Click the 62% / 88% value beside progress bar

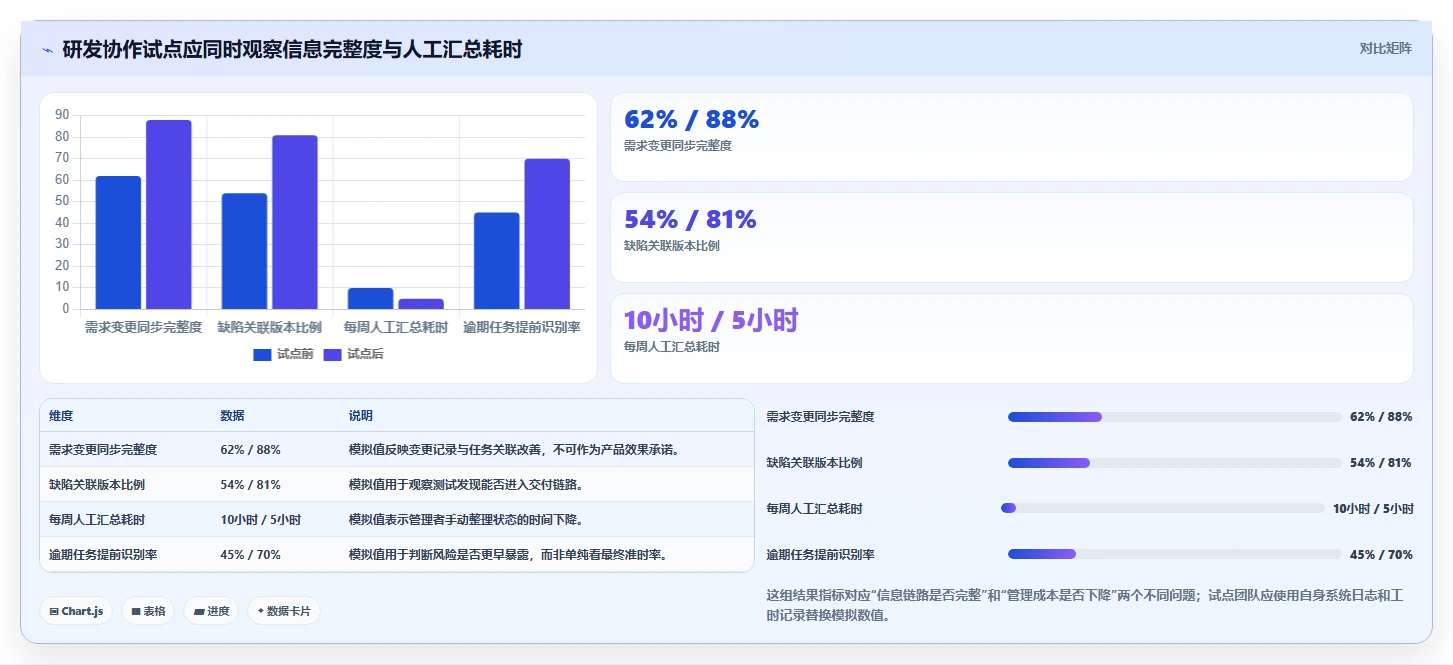click(1381, 417)
